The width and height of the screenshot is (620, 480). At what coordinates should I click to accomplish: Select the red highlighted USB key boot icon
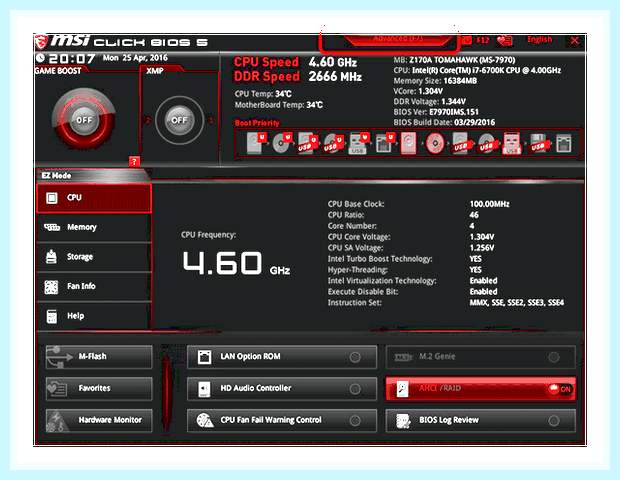511,143
